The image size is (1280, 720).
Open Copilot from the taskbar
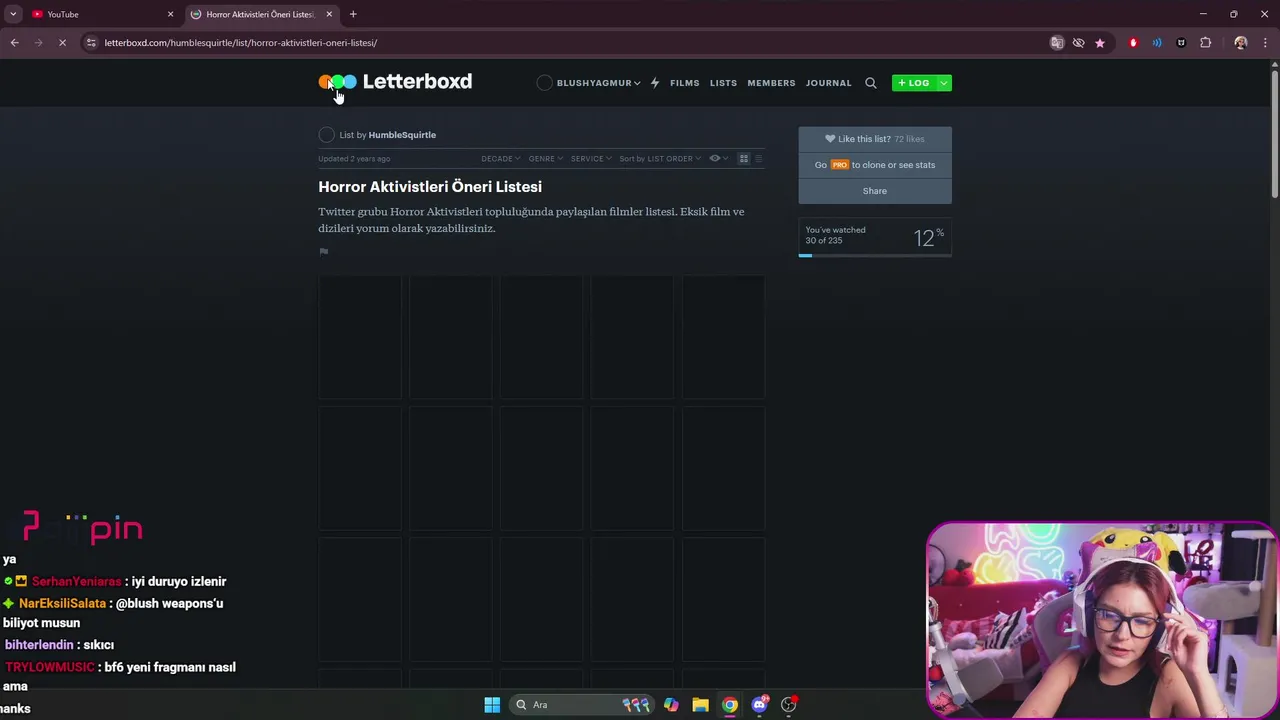671,705
